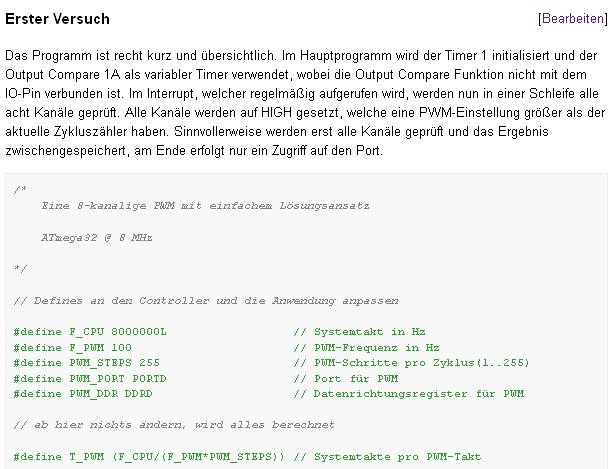
Task: Click the PWM_STEPS 255 define line
Action: pos(87,363)
